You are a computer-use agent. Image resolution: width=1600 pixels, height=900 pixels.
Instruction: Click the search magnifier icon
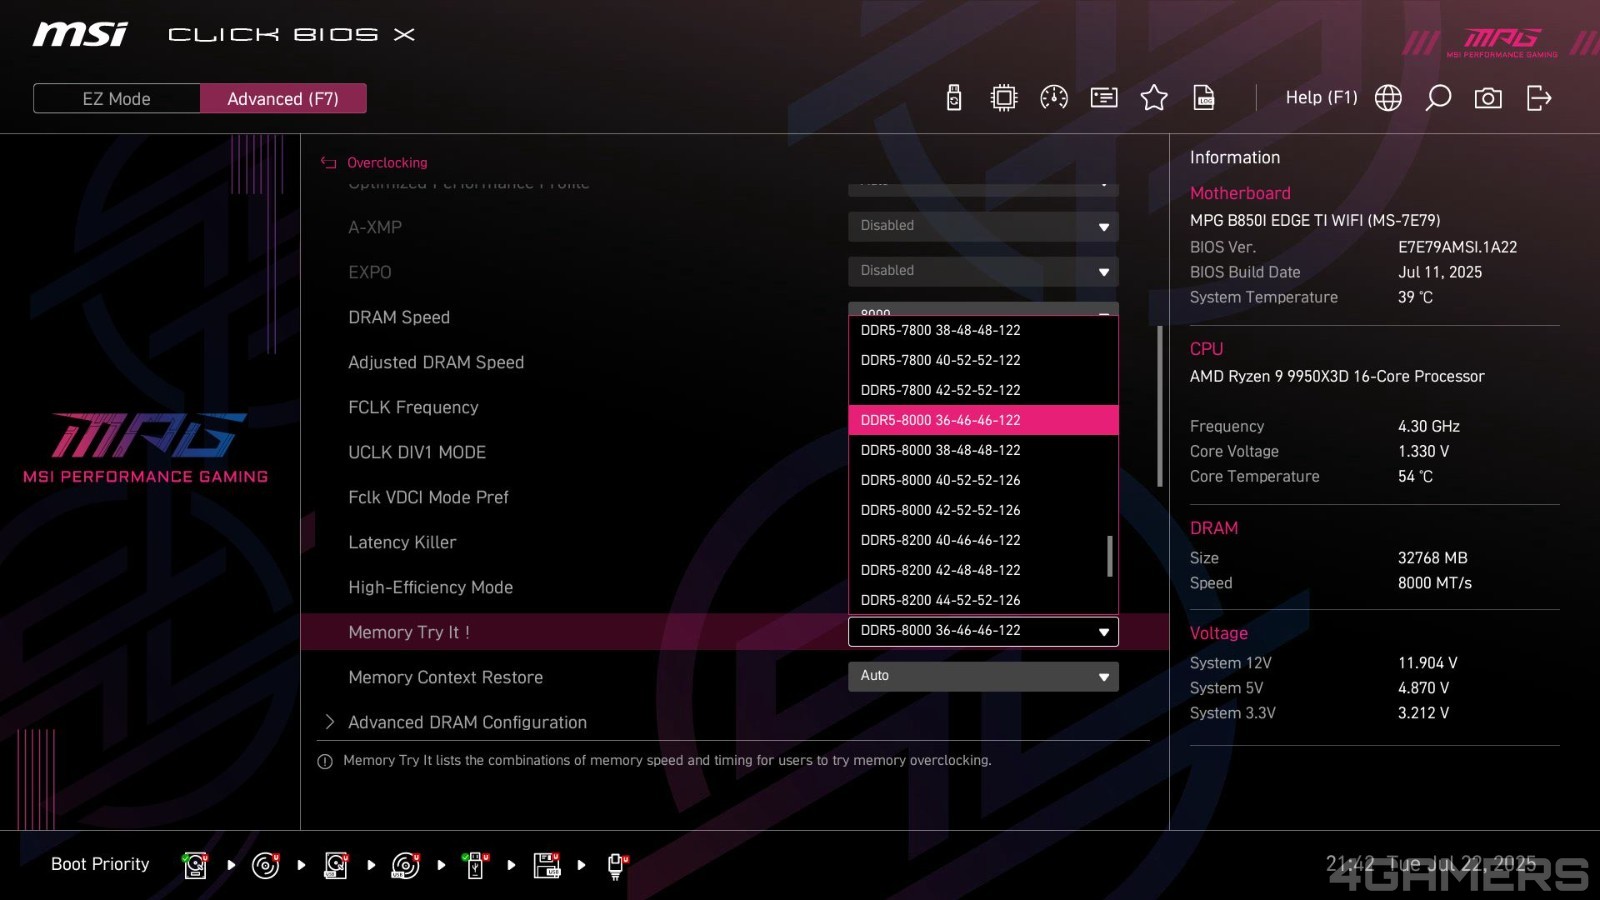click(1438, 98)
